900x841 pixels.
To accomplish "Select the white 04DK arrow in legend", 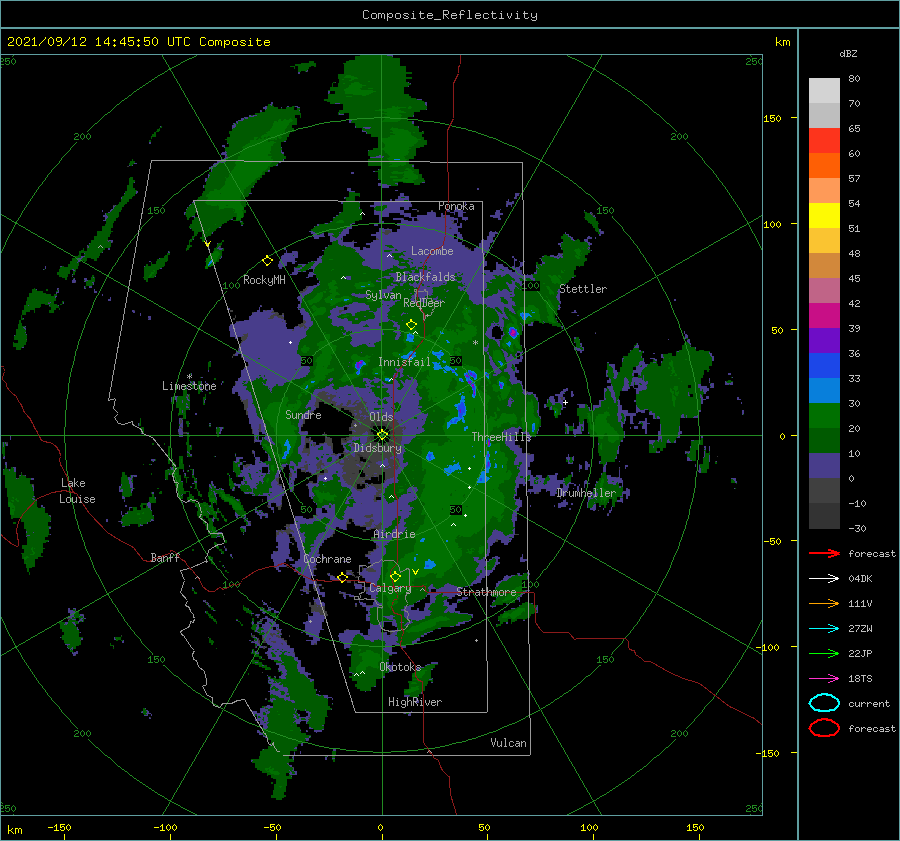I will coord(824,578).
